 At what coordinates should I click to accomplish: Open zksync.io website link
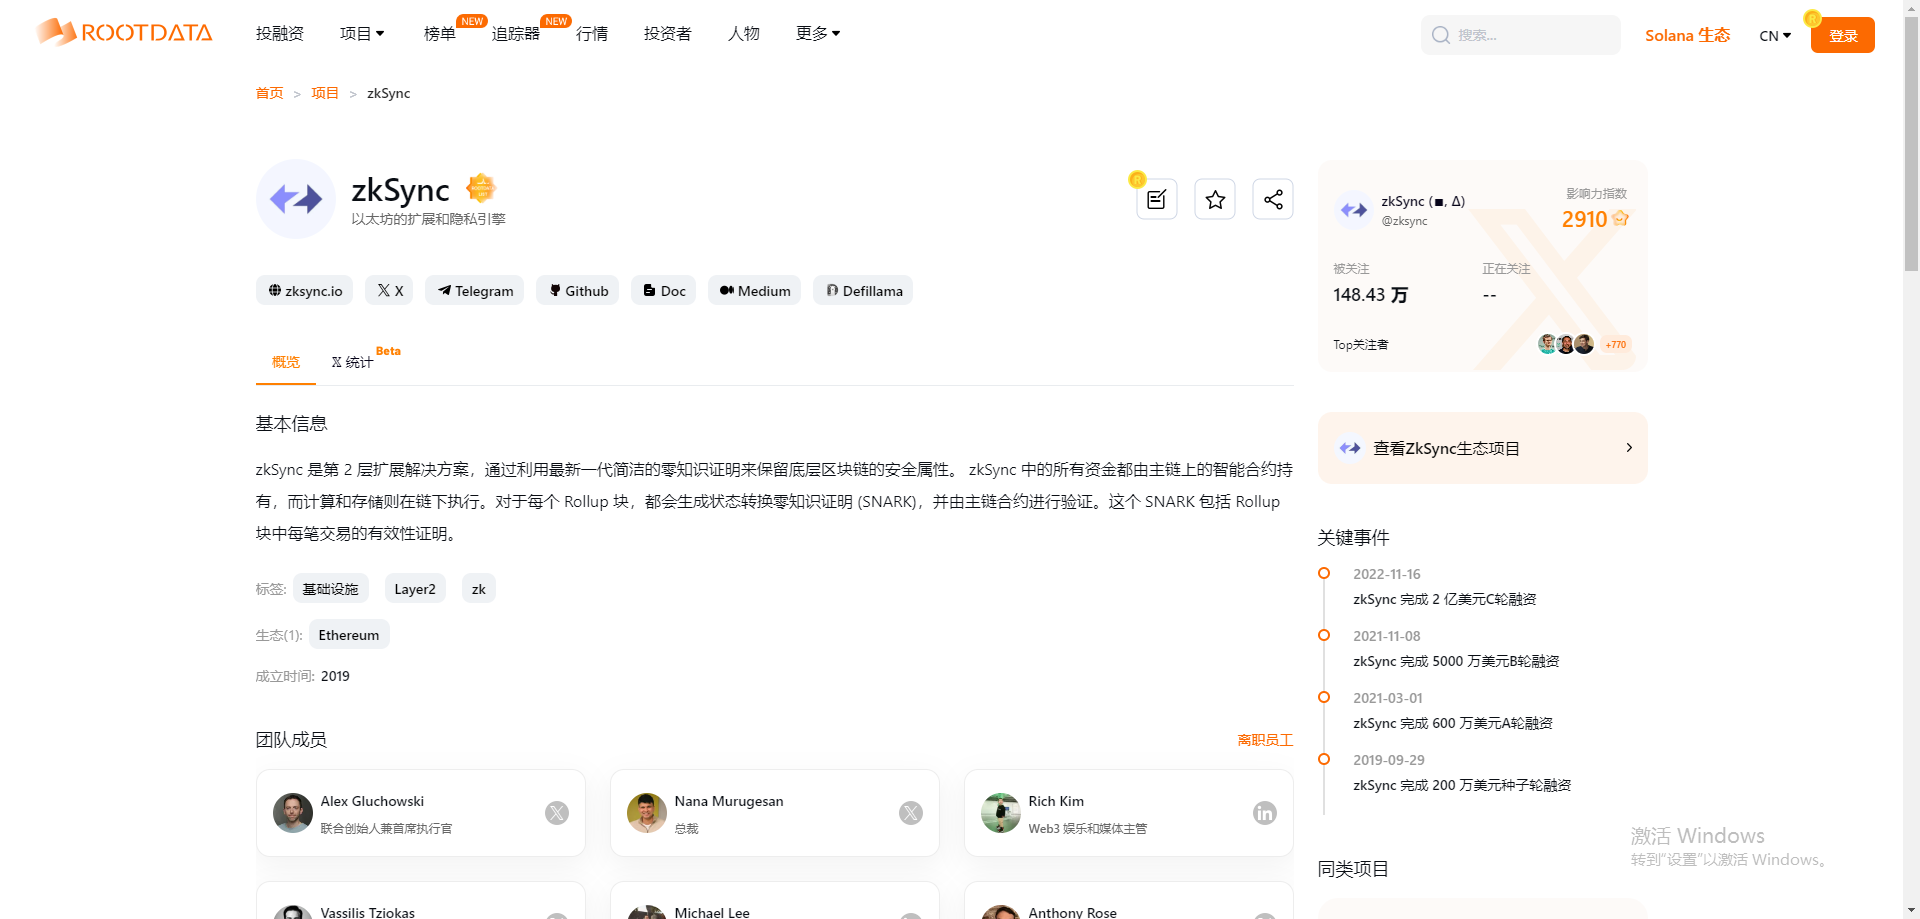(x=305, y=290)
